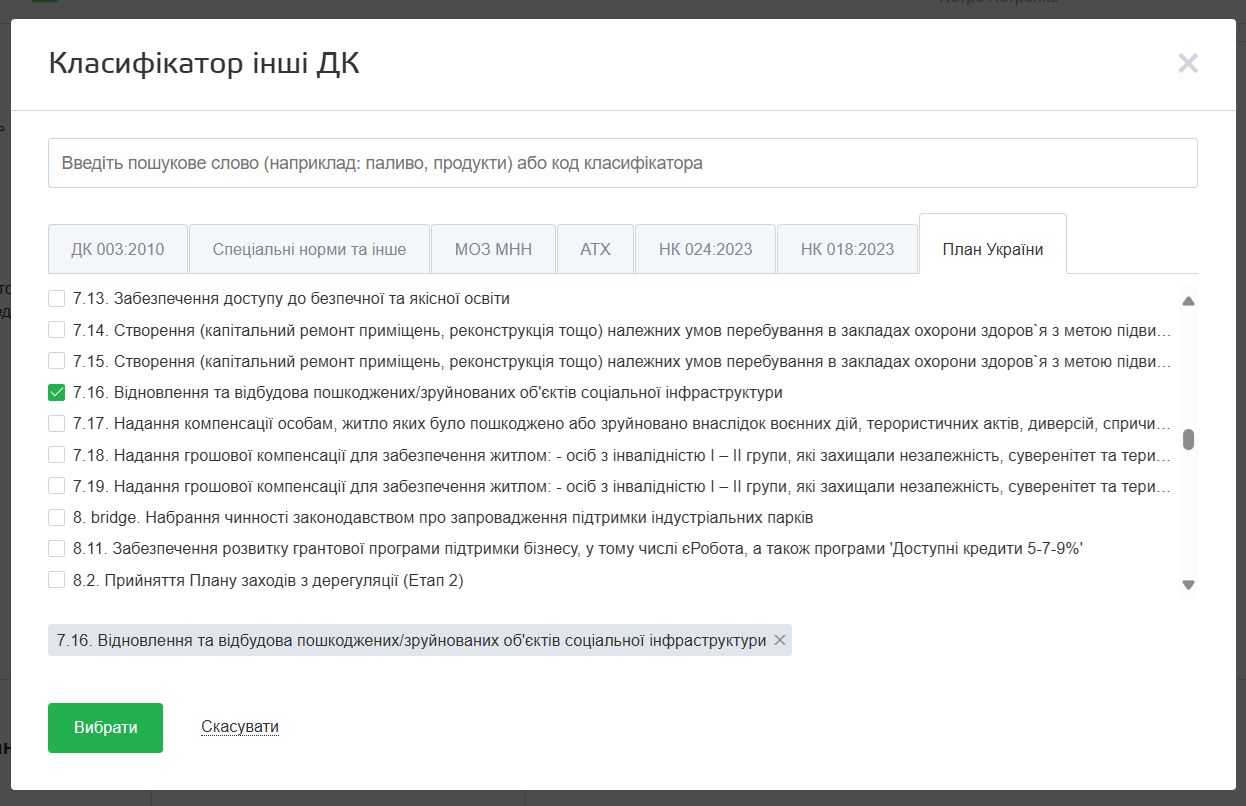Switch to the ДК 003:2010 tab
The height and width of the screenshot is (806, 1246).
118,249
